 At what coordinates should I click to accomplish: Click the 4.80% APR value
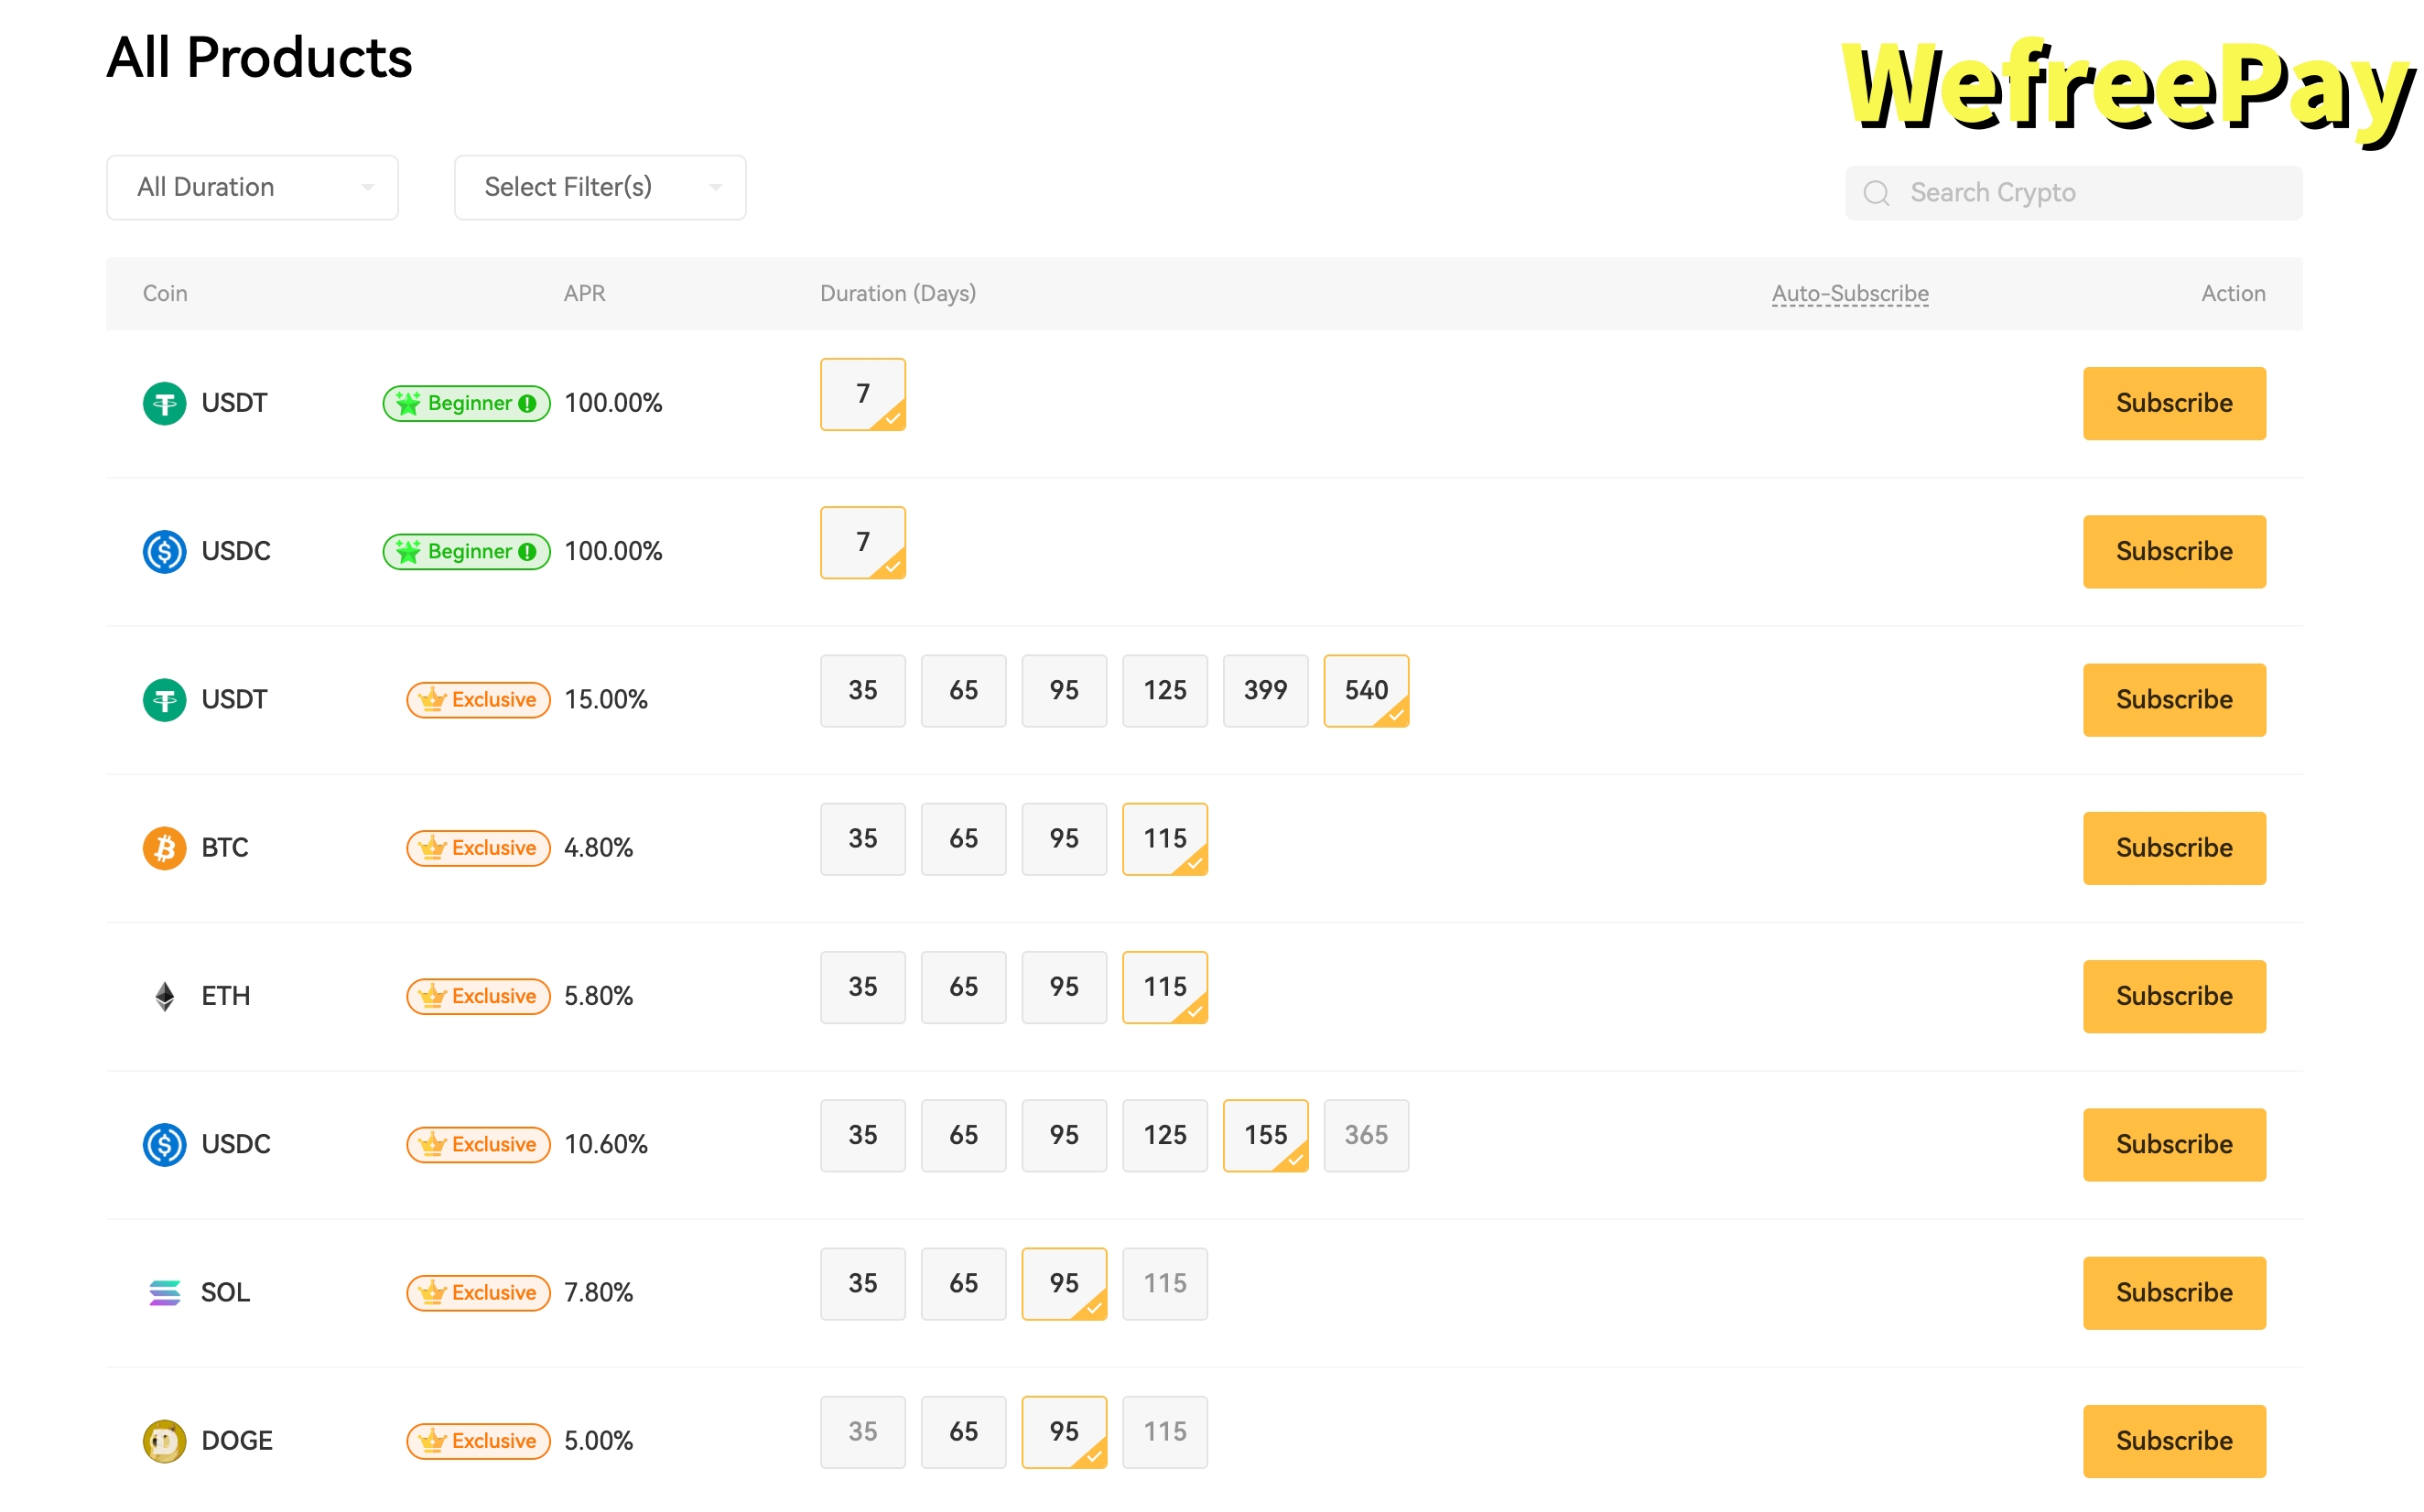pyautogui.click(x=599, y=848)
